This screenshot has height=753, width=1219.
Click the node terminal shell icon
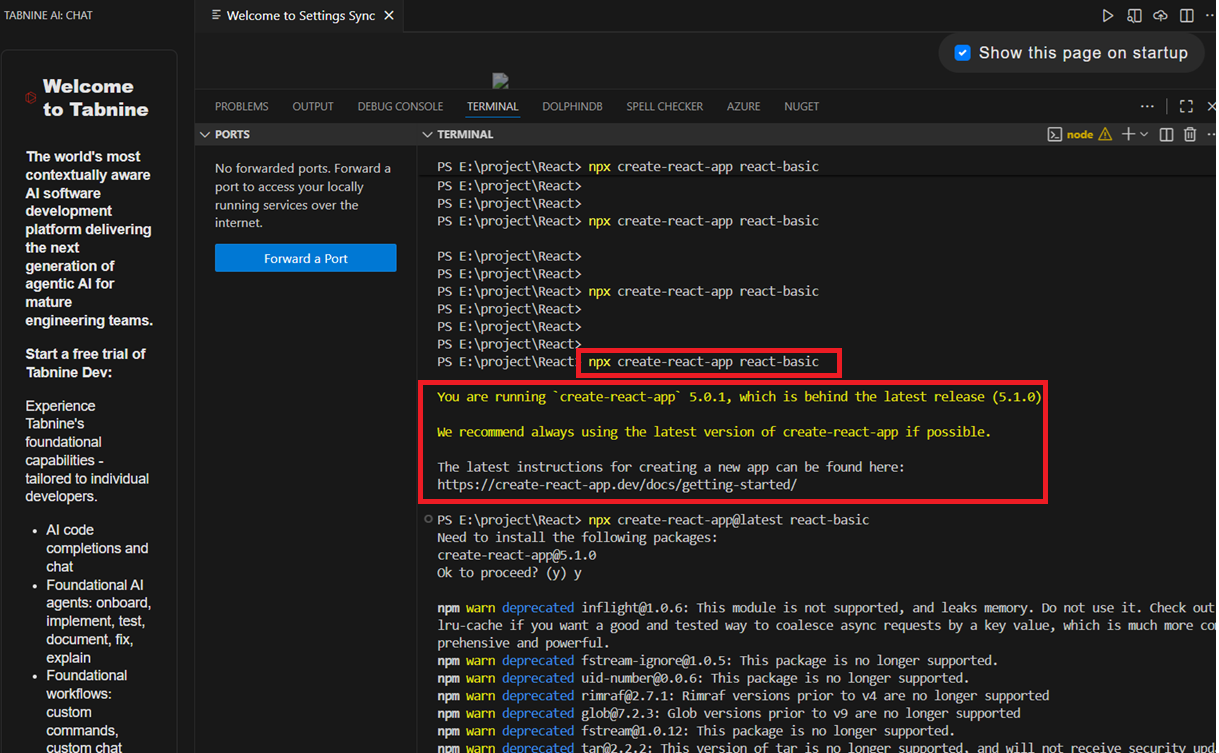[x=1054, y=134]
